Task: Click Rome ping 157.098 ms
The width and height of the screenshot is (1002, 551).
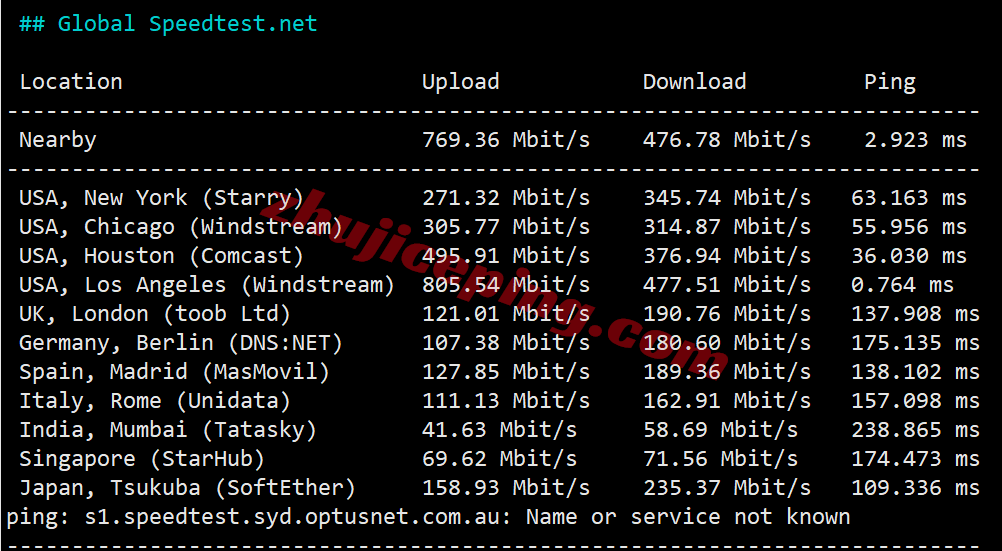Action: coord(916,401)
